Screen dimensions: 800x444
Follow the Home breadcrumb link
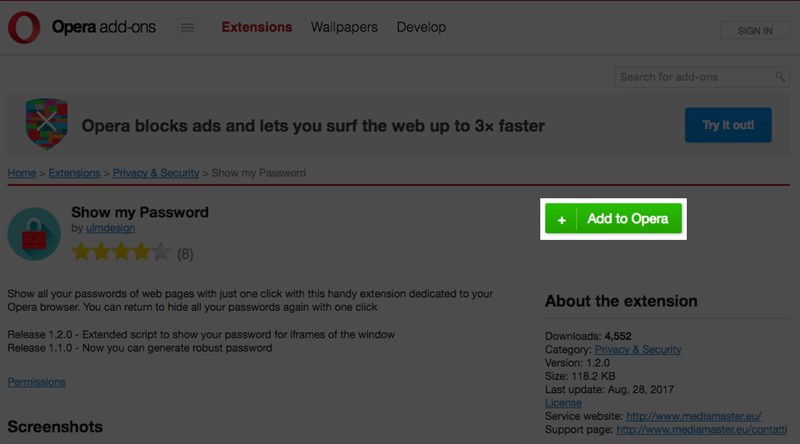pyautogui.click(x=22, y=173)
